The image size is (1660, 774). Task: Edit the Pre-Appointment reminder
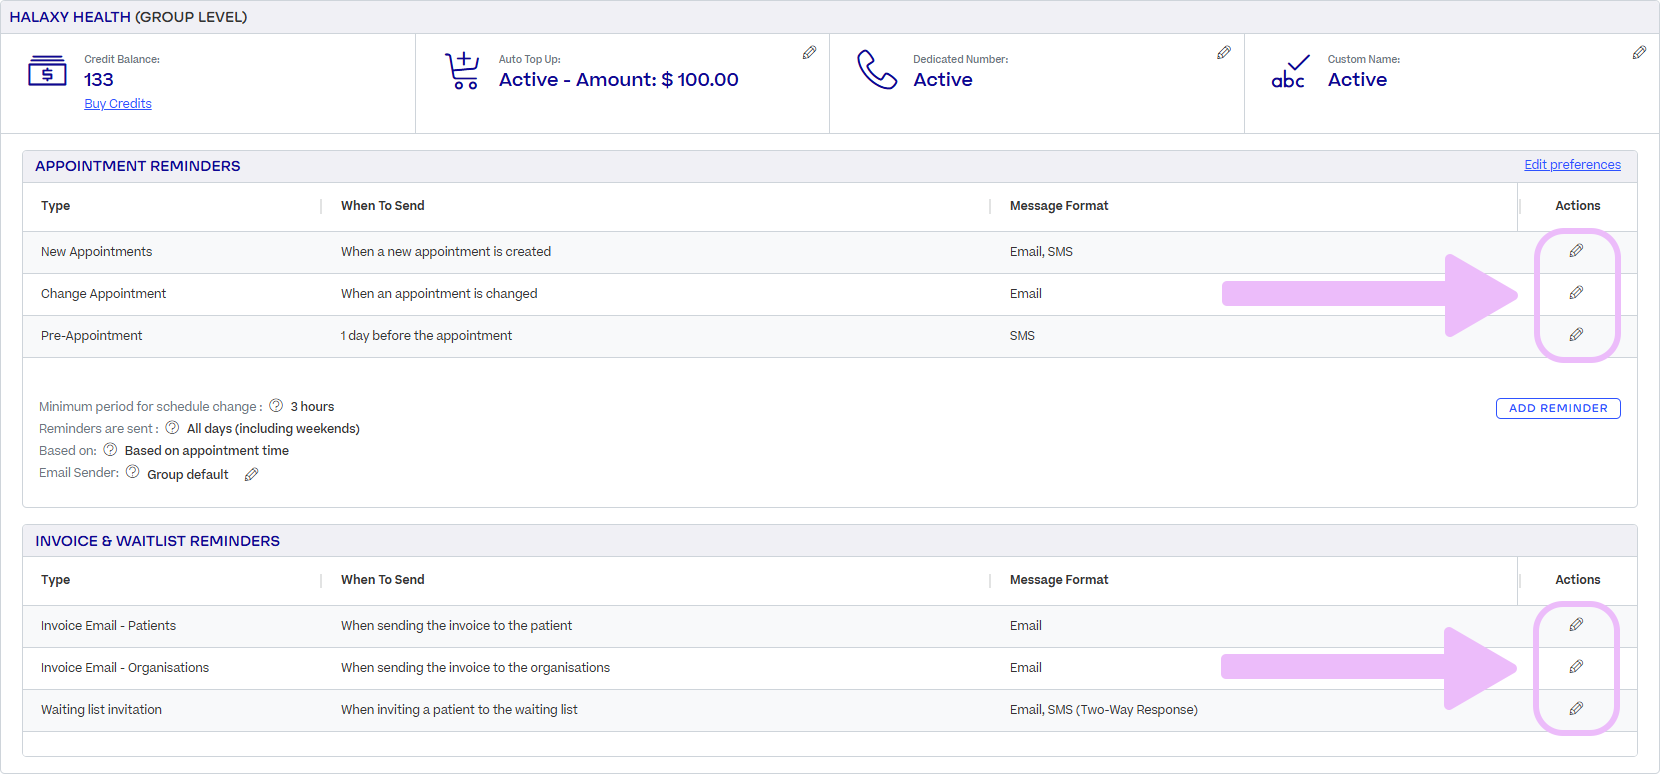point(1576,335)
